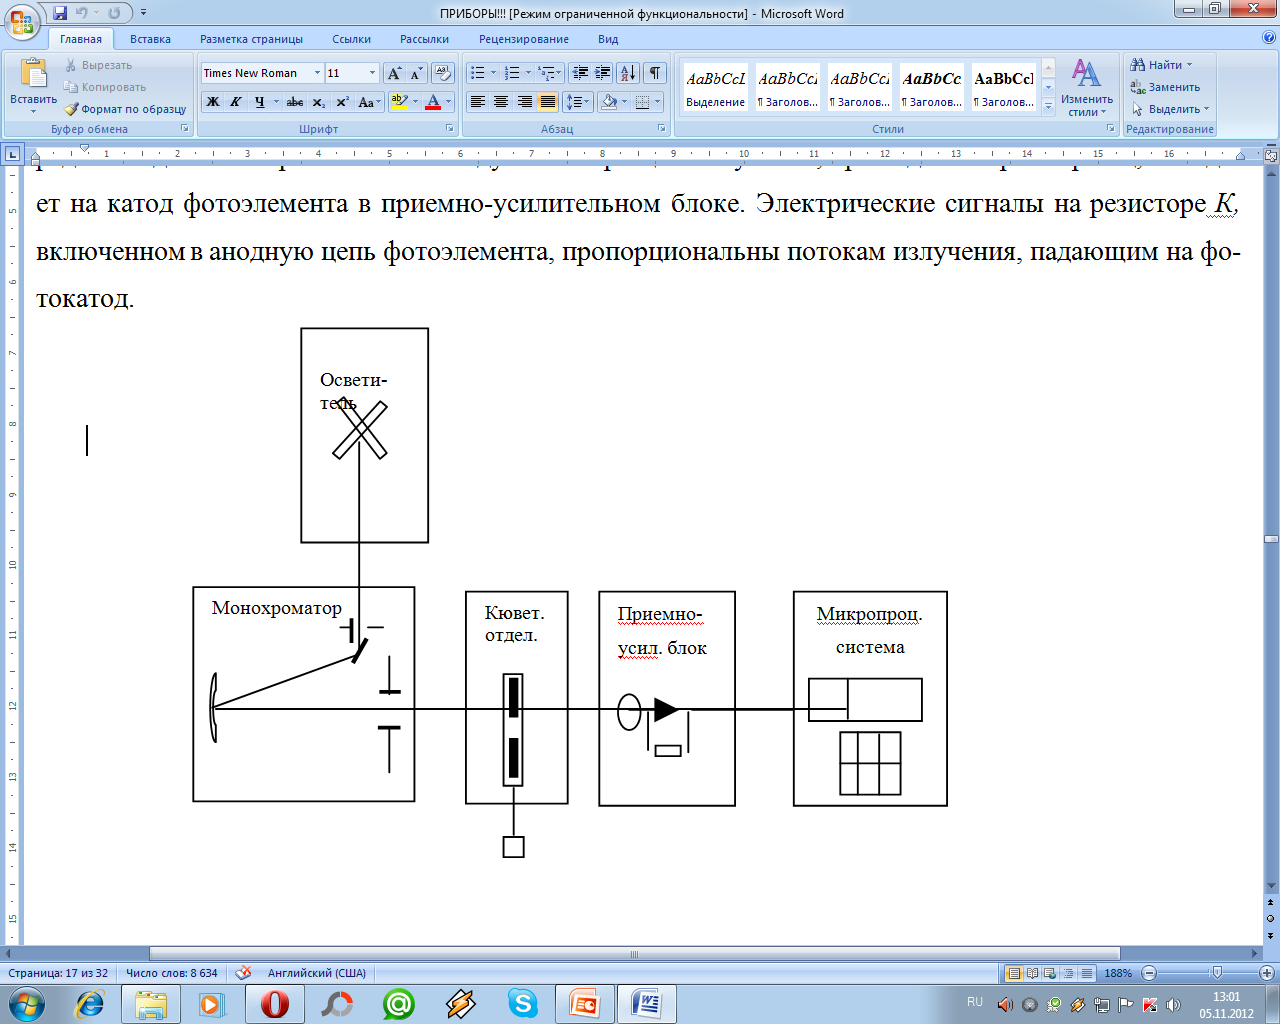Image resolution: width=1280 pixels, height=1024 pixels.
Task: Open Change Styles (Изменить стили)
Action: pyautogui.click(x=1087, y=87)
